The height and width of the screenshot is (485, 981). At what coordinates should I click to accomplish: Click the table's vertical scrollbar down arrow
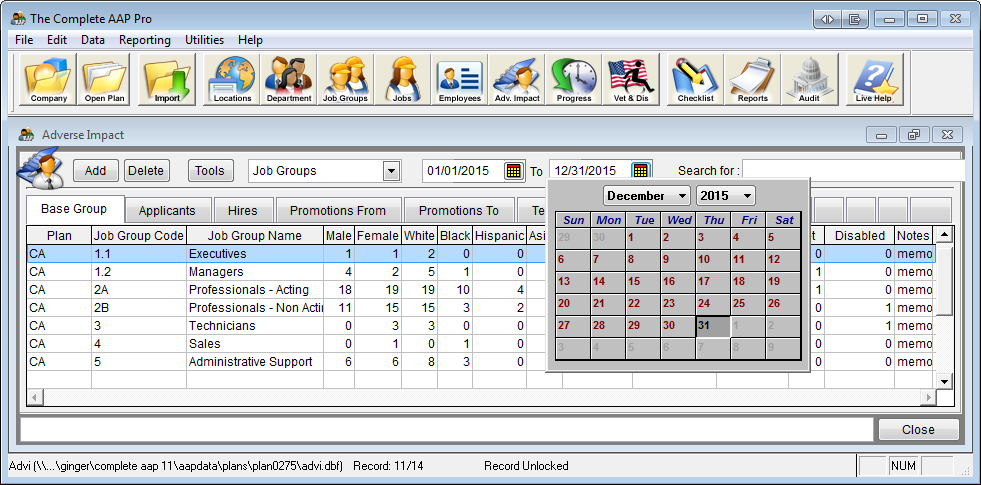click(945, 380)
